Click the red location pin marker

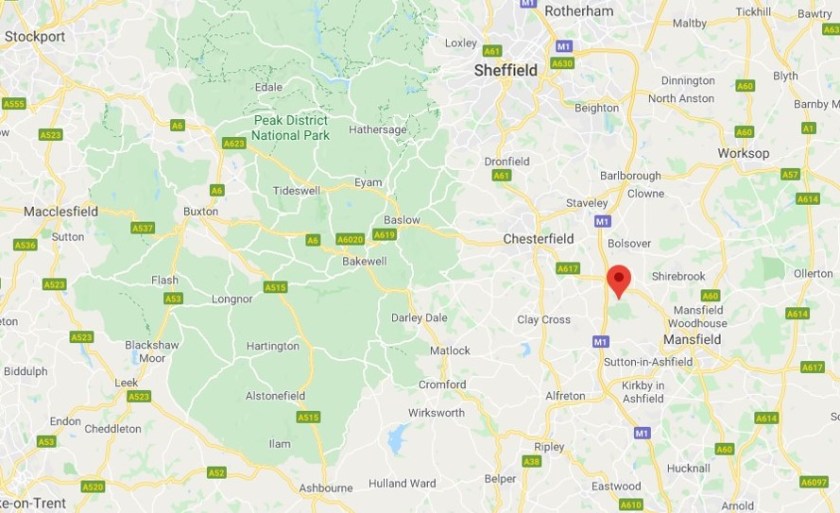(x=619, y=281)
